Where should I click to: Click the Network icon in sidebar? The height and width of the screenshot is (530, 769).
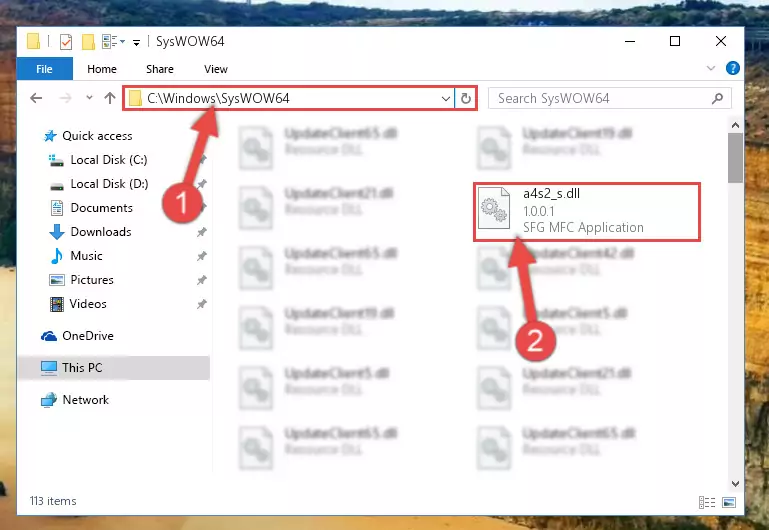click(x=49, y=400)
